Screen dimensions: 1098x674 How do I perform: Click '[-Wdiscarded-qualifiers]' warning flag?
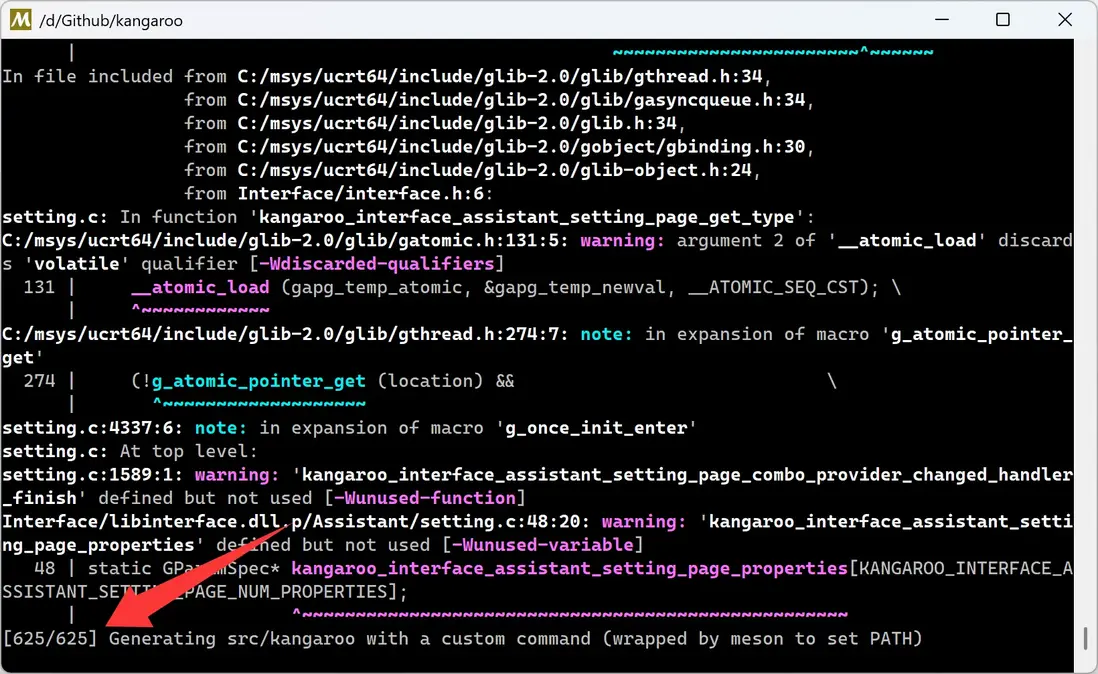(x=376, y=264)
